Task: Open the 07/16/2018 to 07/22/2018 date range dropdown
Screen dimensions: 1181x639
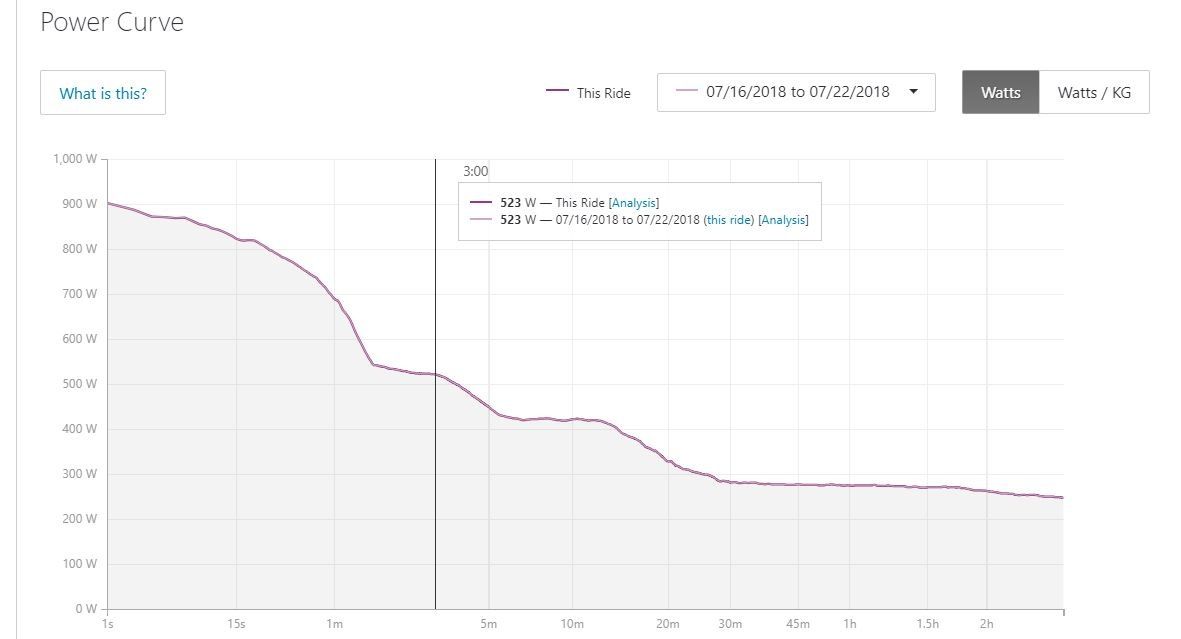Action: [796, 92]
